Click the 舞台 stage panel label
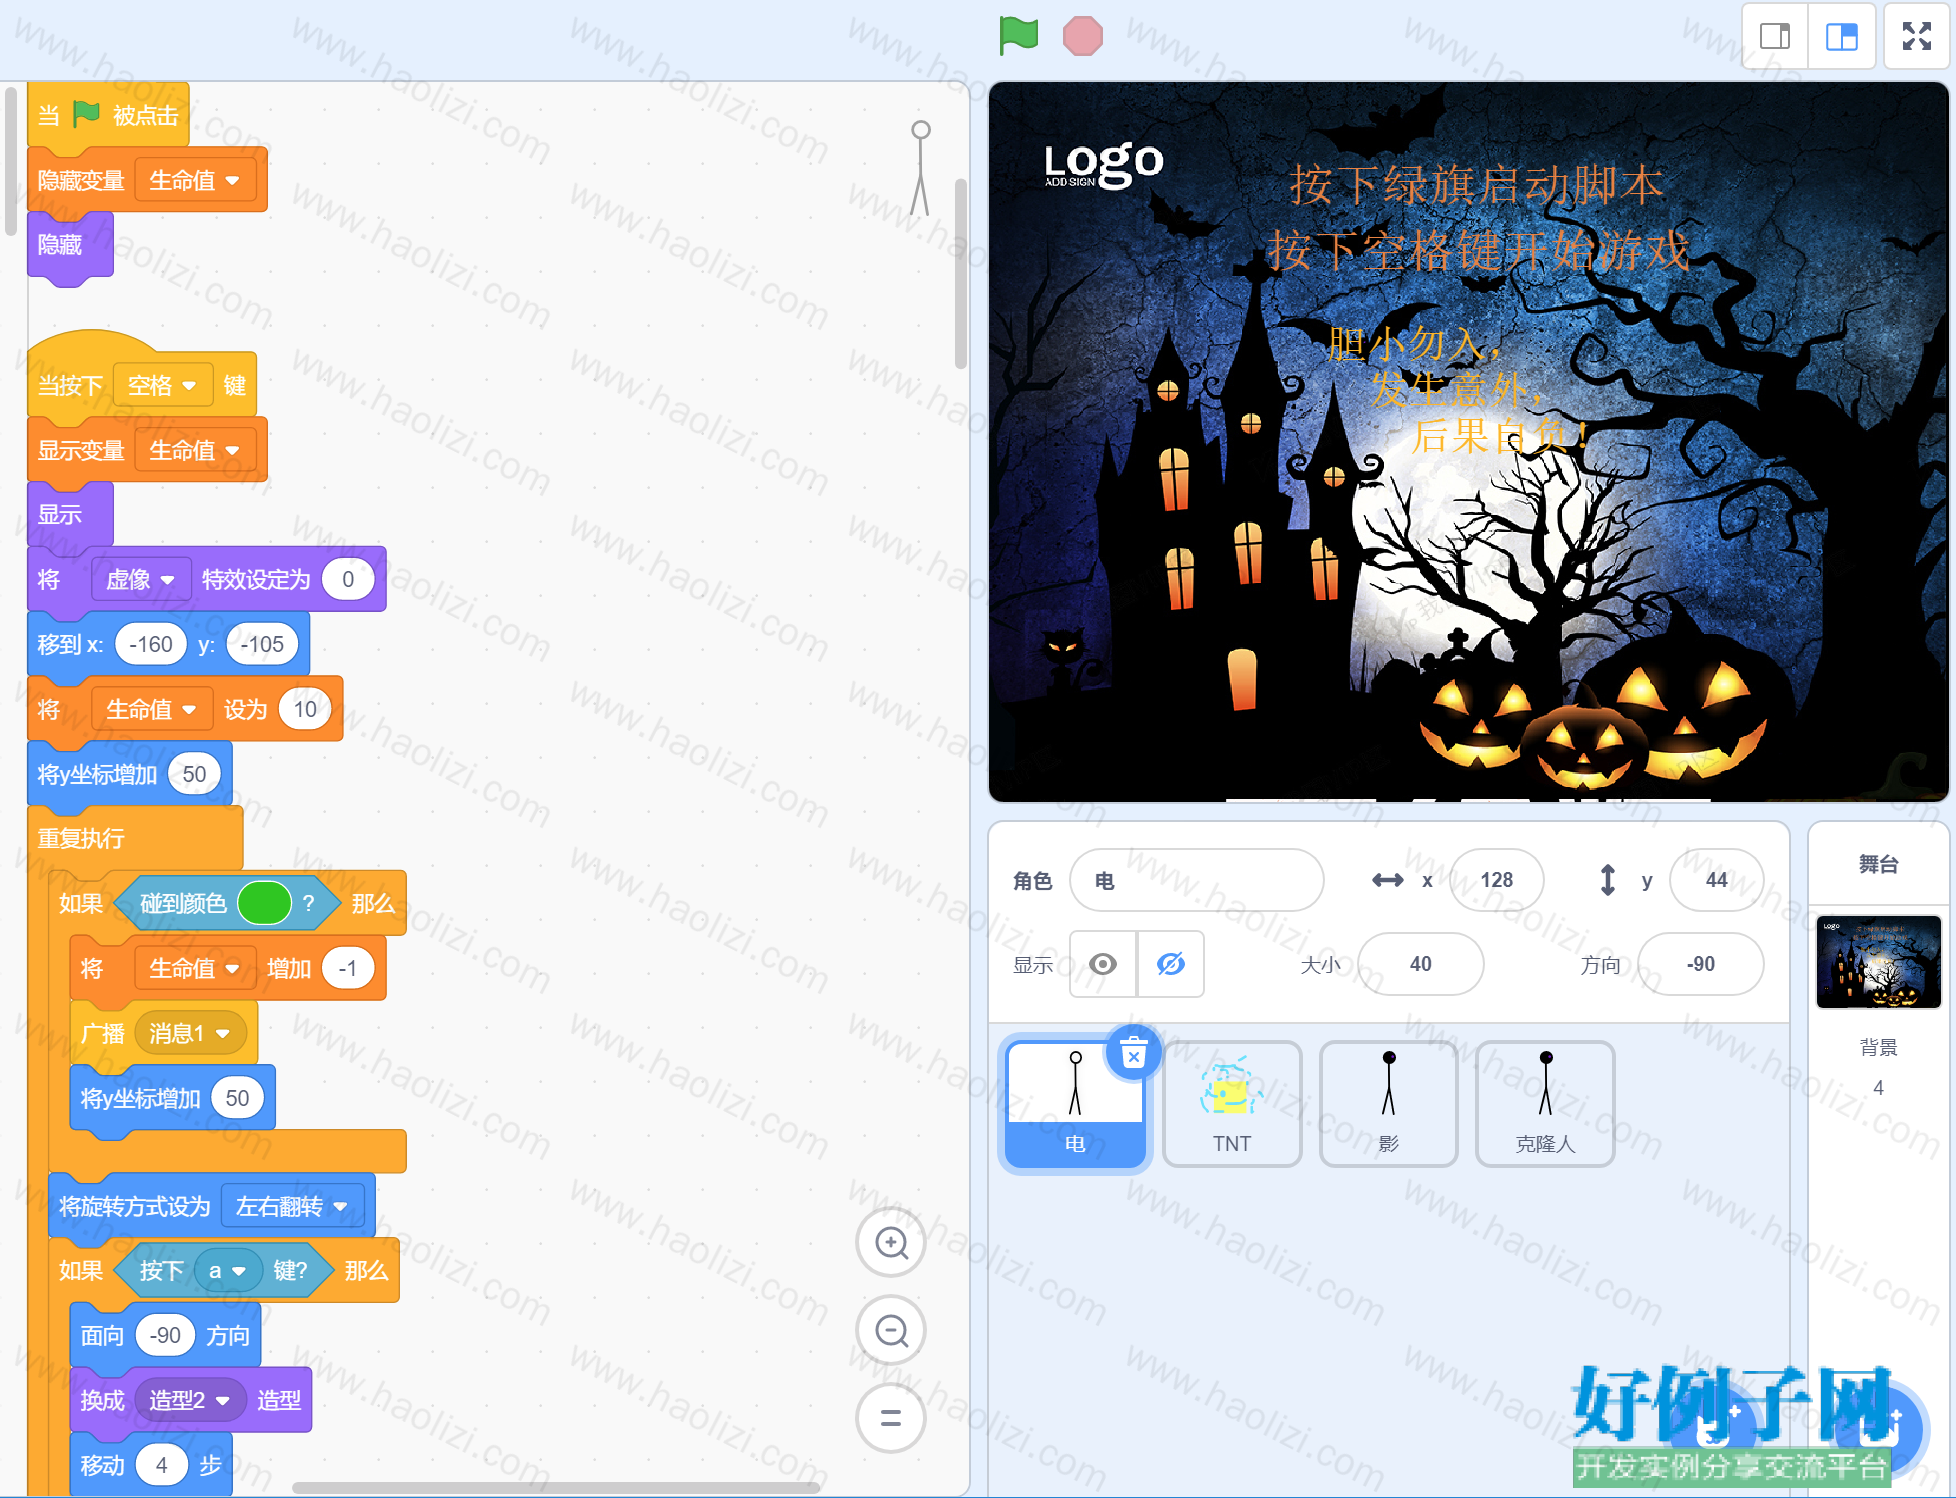The width and height of the screenshot is (1956, 1498). pos(1878,864)
